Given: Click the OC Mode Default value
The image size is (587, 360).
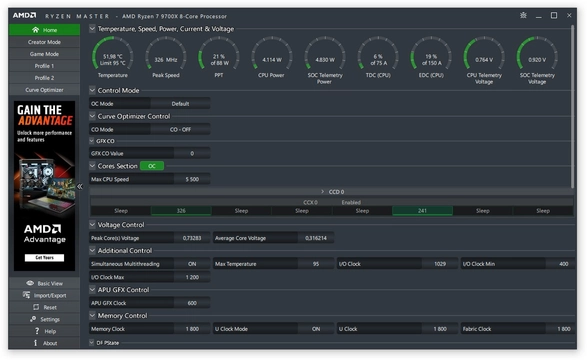Looking at the screenshot, I should coord(180,104).
